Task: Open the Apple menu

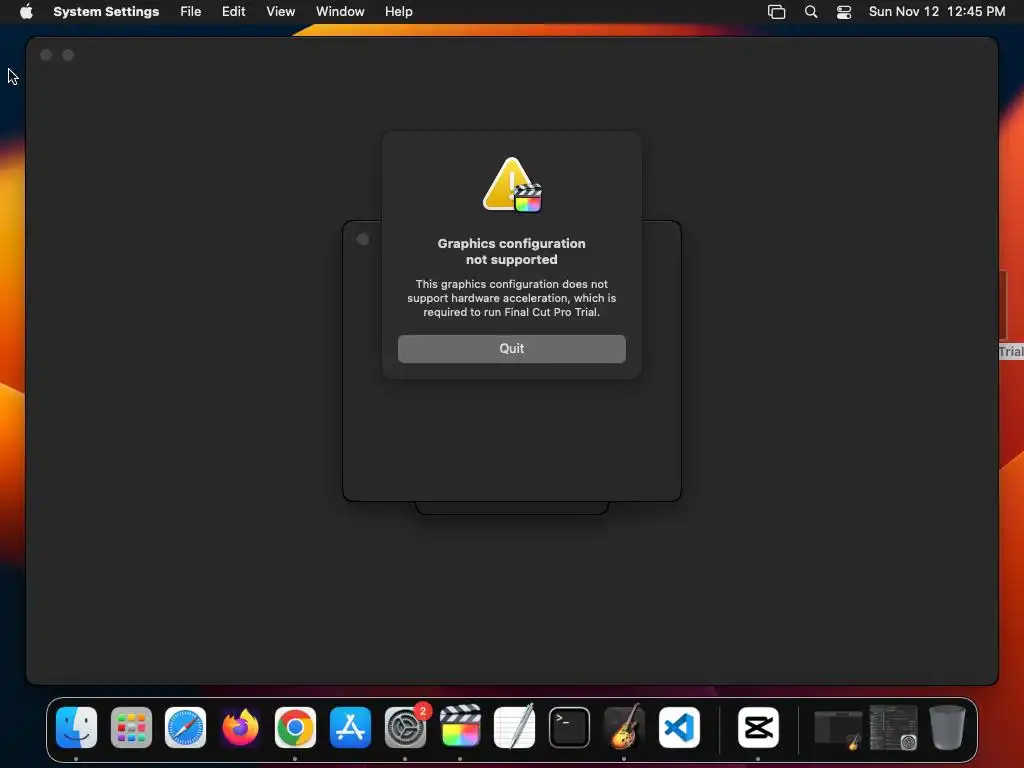Action: click(26, 12)
